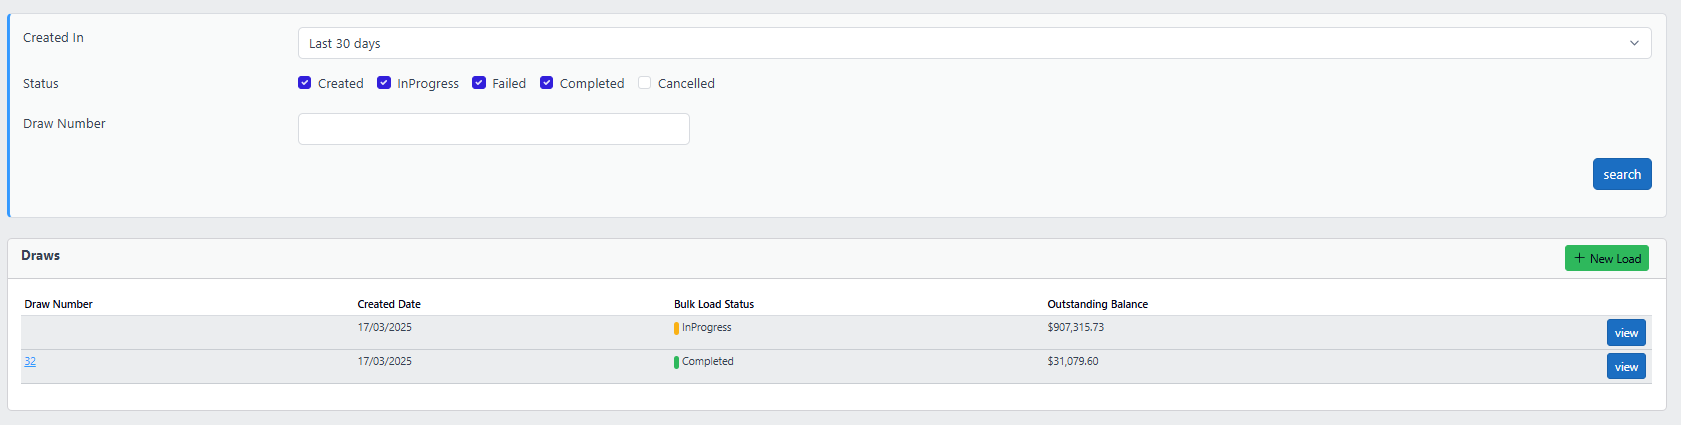Click the green New Load button
The height and width of the screenshot is (425, 1681).
[1606, 258]
